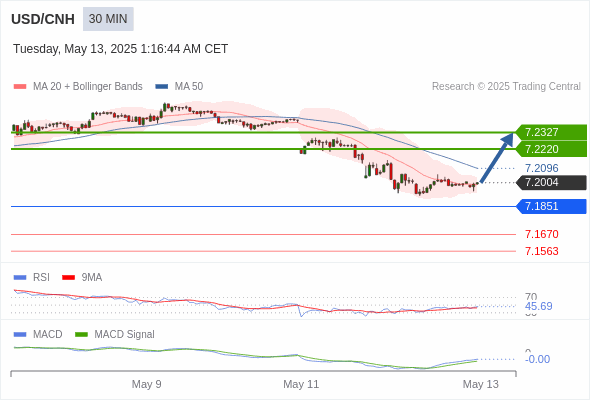
Task: Click the MACD blue legend swatch
Action: point(20,335)
